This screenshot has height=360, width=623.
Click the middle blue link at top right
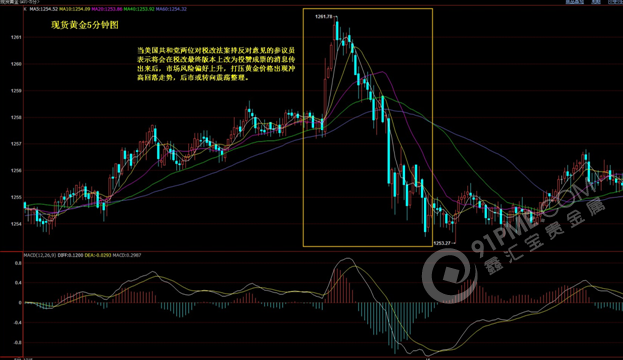click(596, 2)
